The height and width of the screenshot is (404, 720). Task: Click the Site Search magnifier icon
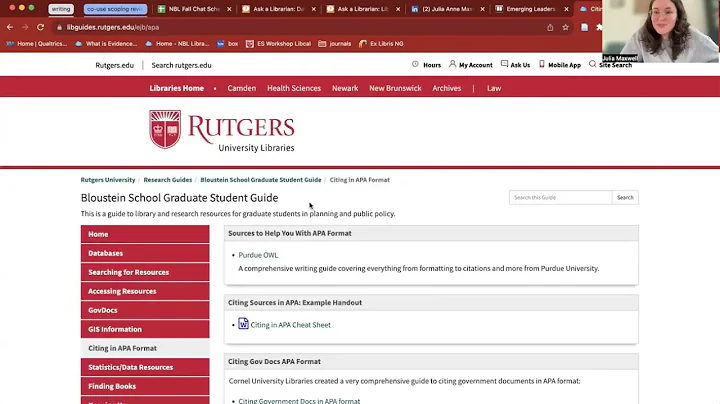click(592, 64)
